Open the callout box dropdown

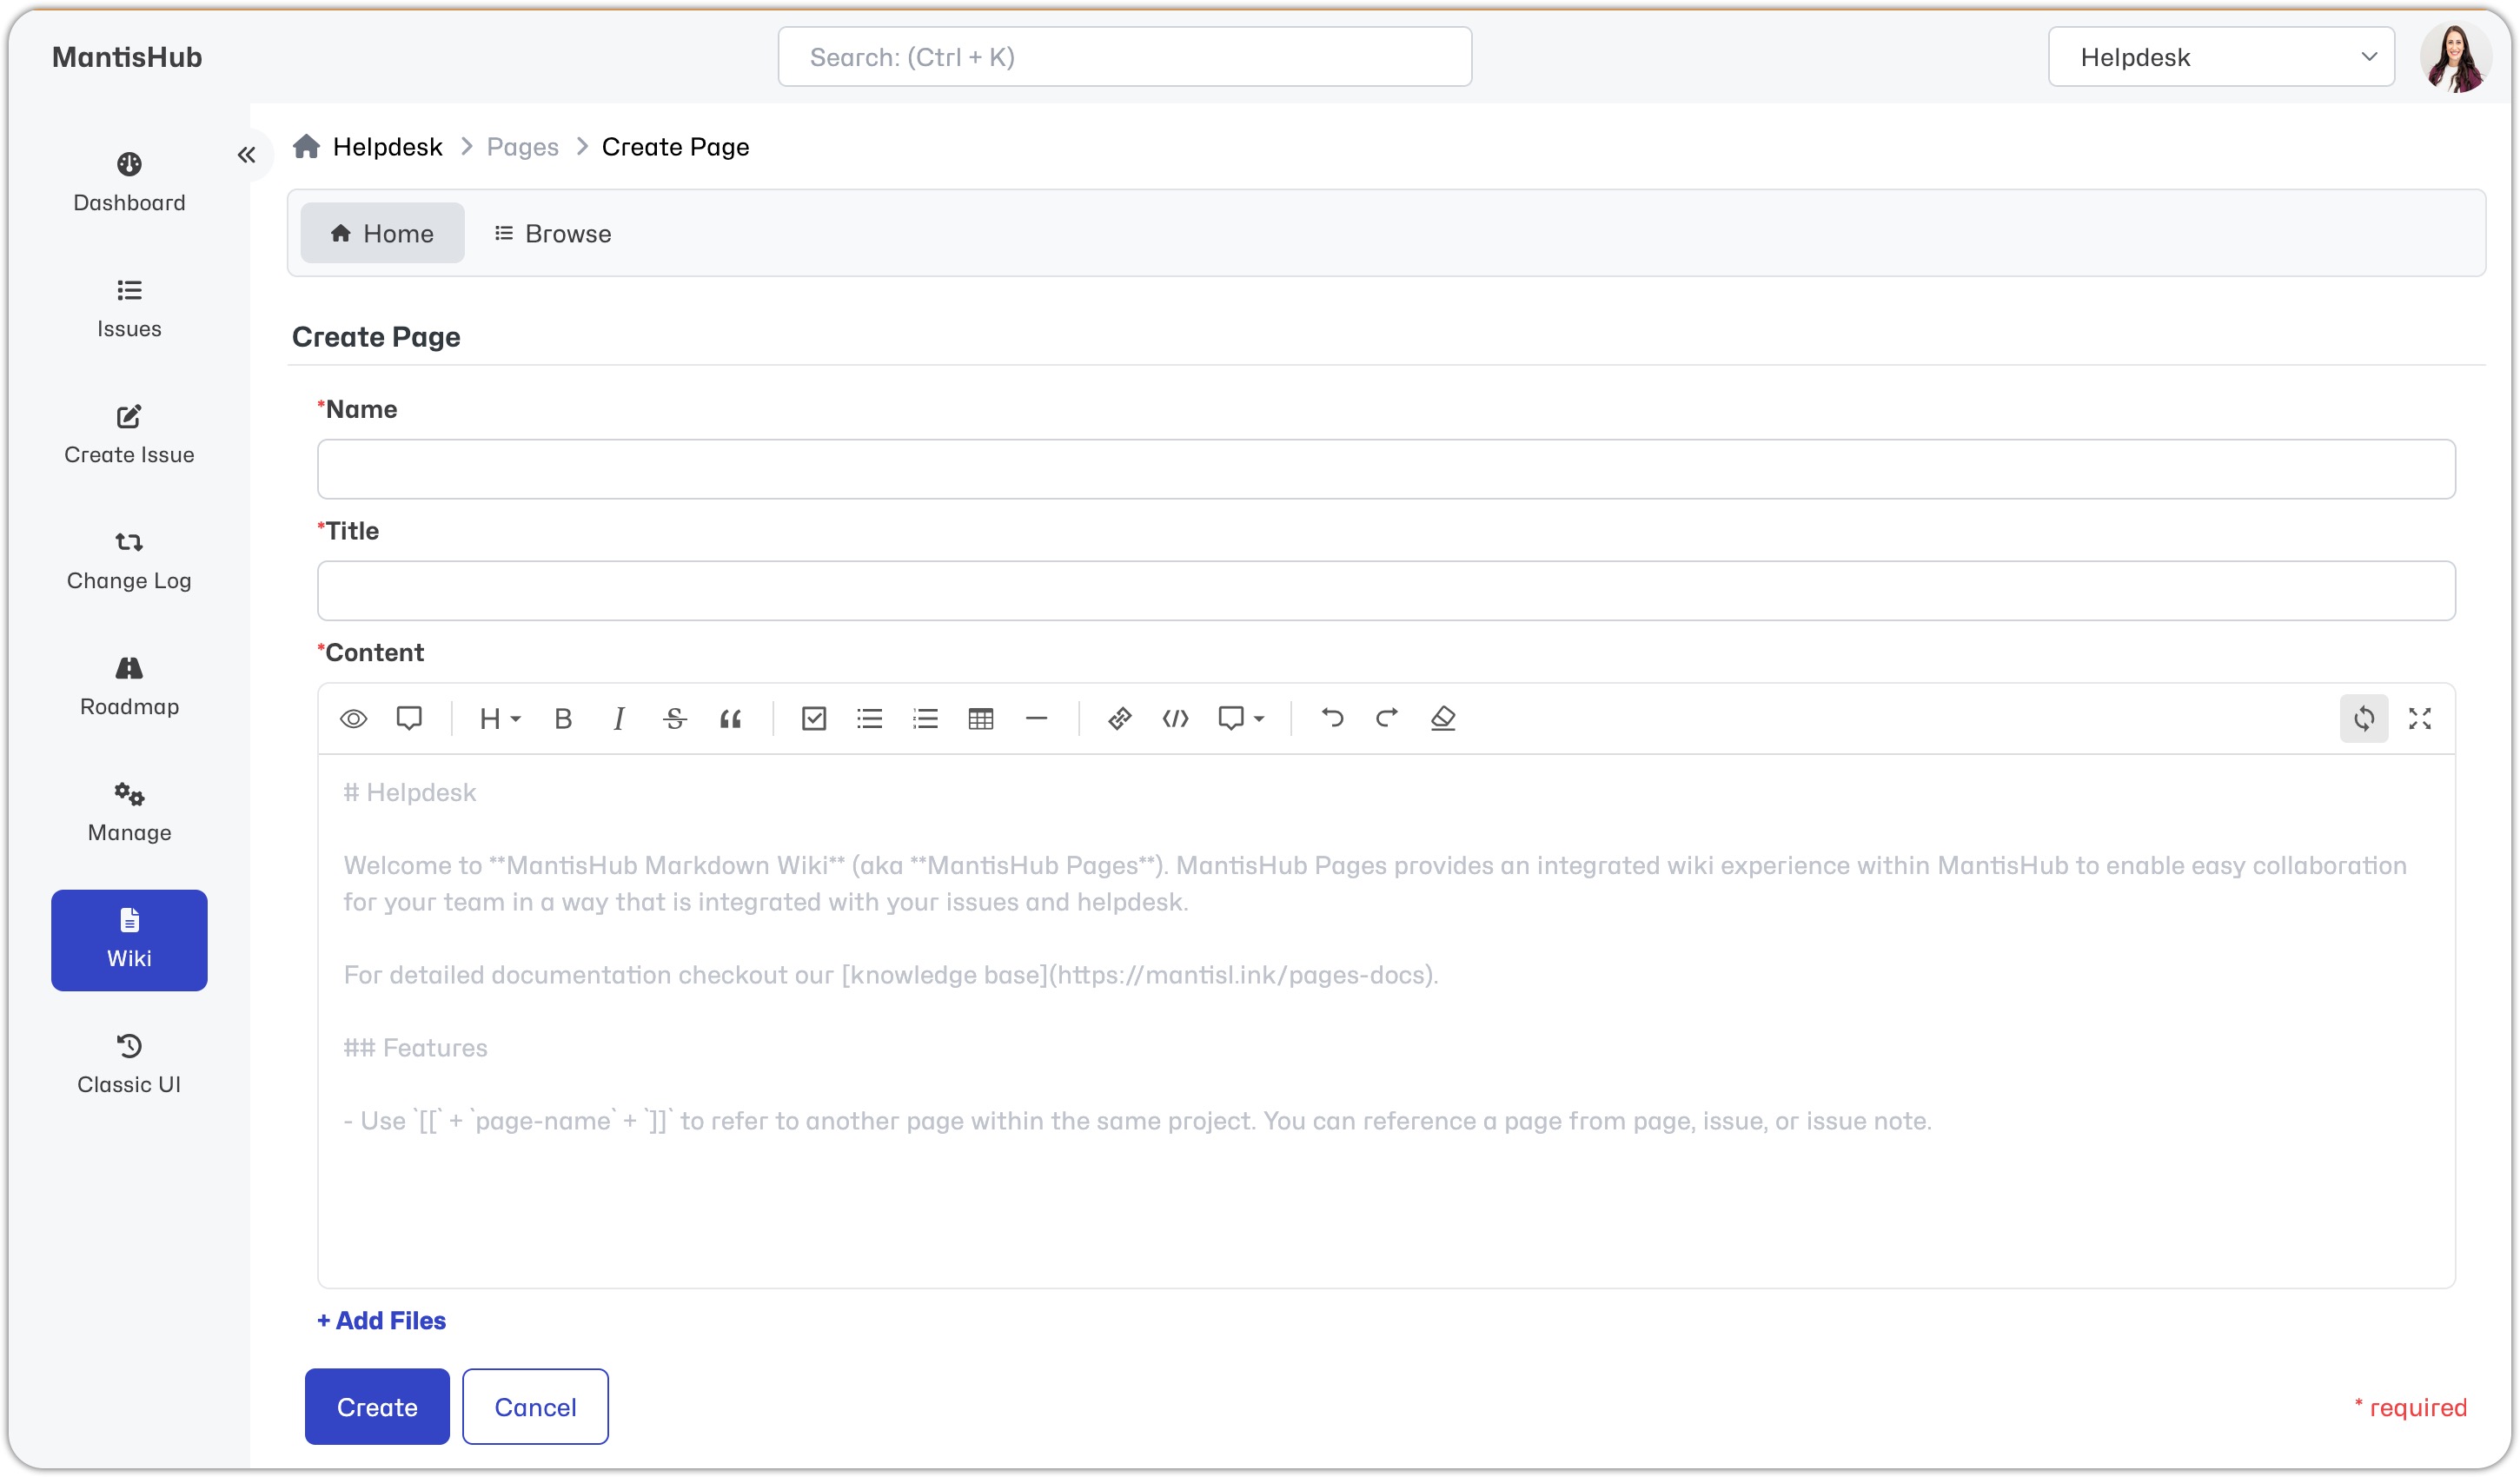click(1242, 719)
